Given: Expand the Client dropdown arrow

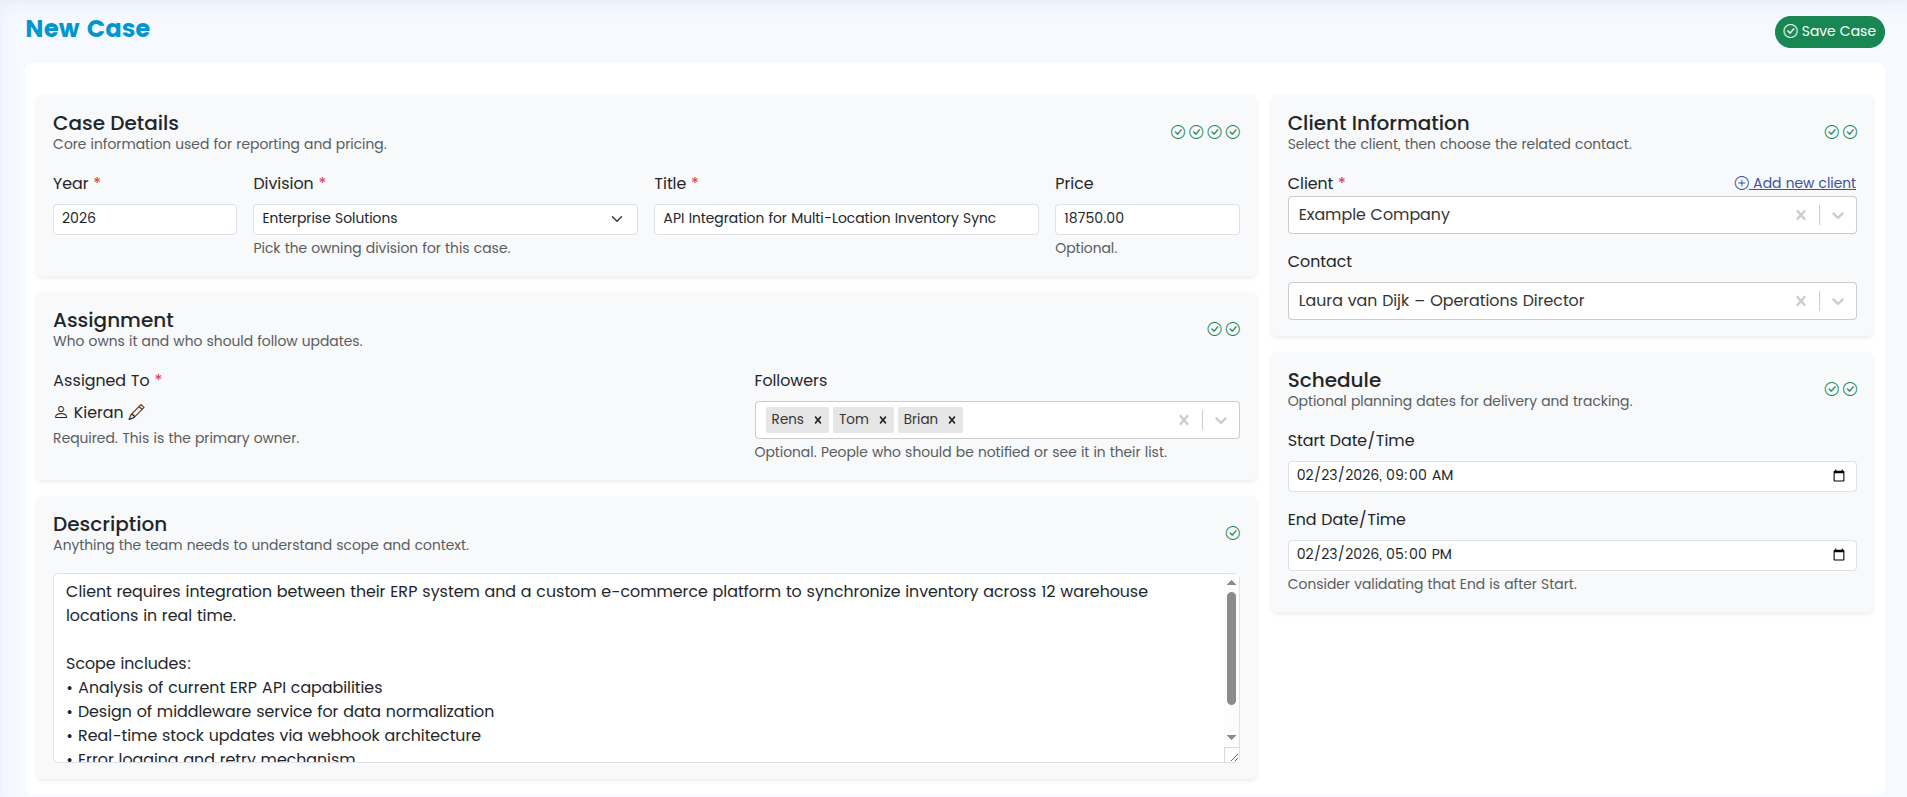Looking at the screenshot, I should coord(1837,215).
